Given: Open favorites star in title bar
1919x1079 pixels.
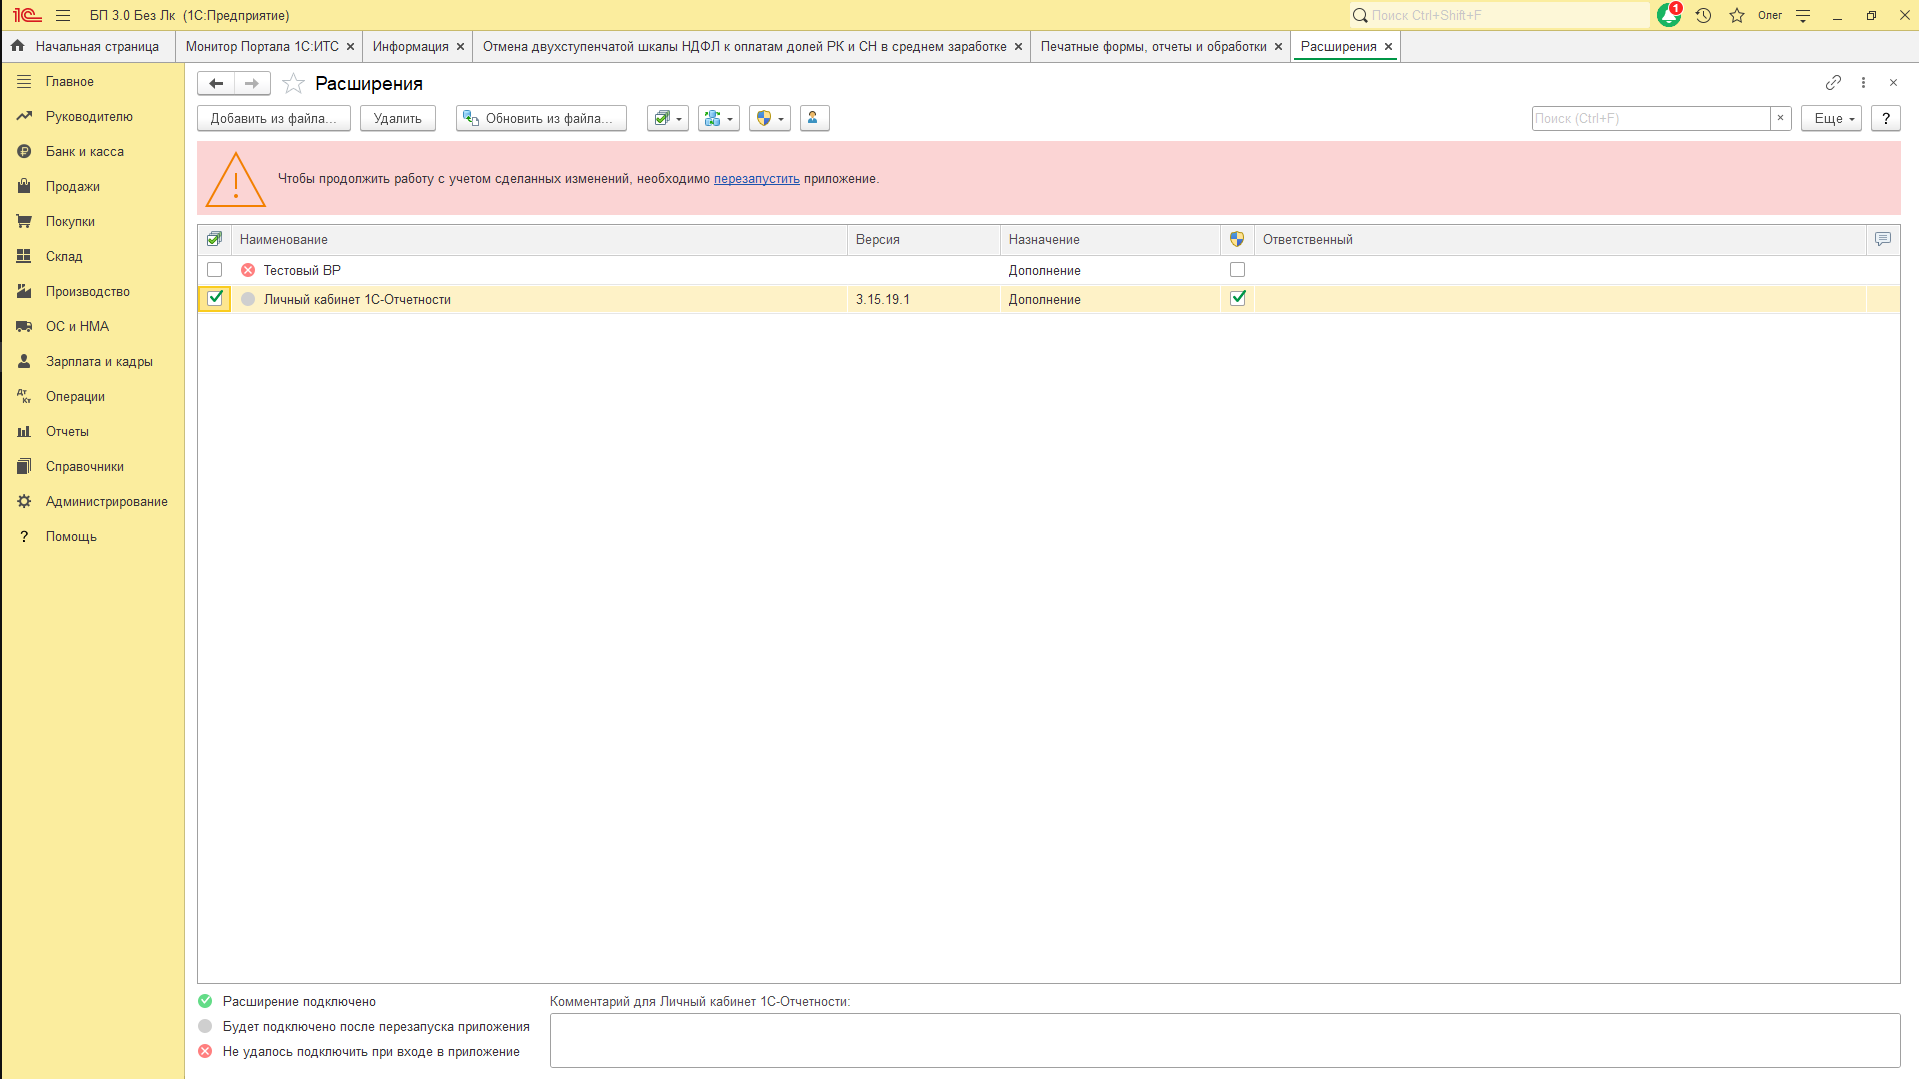Looking at the screenshot, I should pyautogui.click(x=1737, y=15).
